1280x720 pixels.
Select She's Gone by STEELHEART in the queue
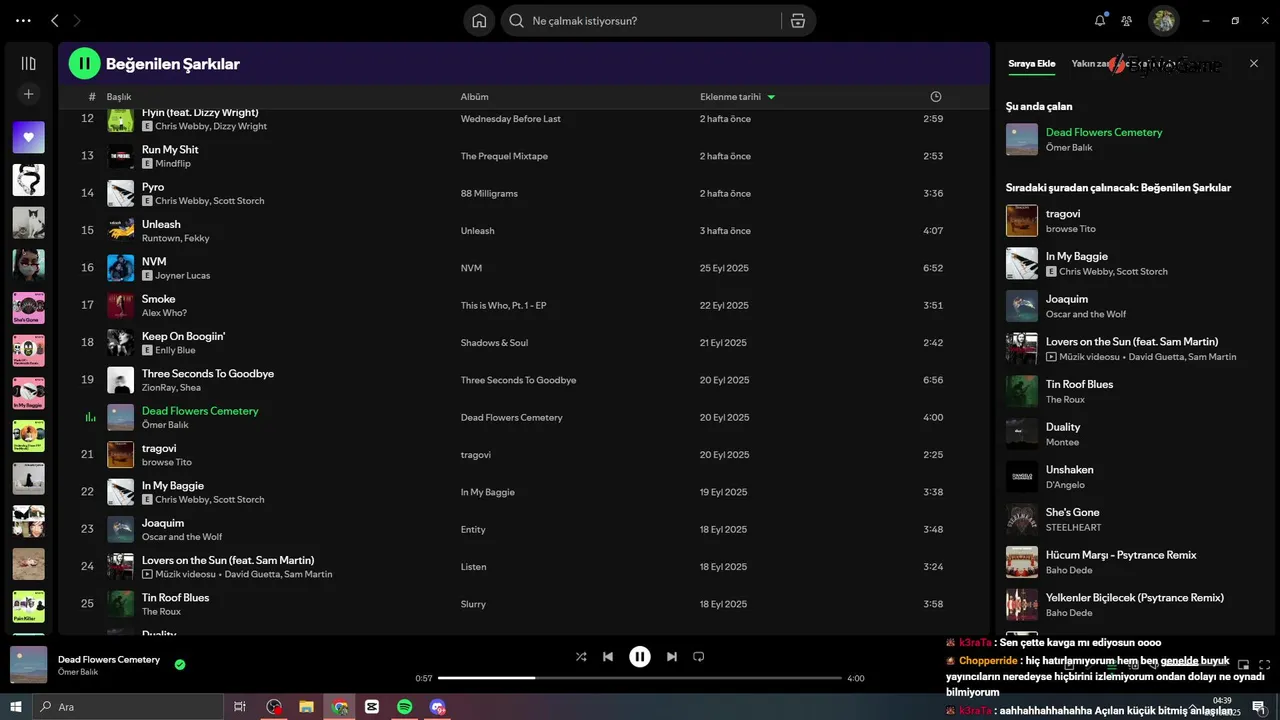coord(1073,512)
